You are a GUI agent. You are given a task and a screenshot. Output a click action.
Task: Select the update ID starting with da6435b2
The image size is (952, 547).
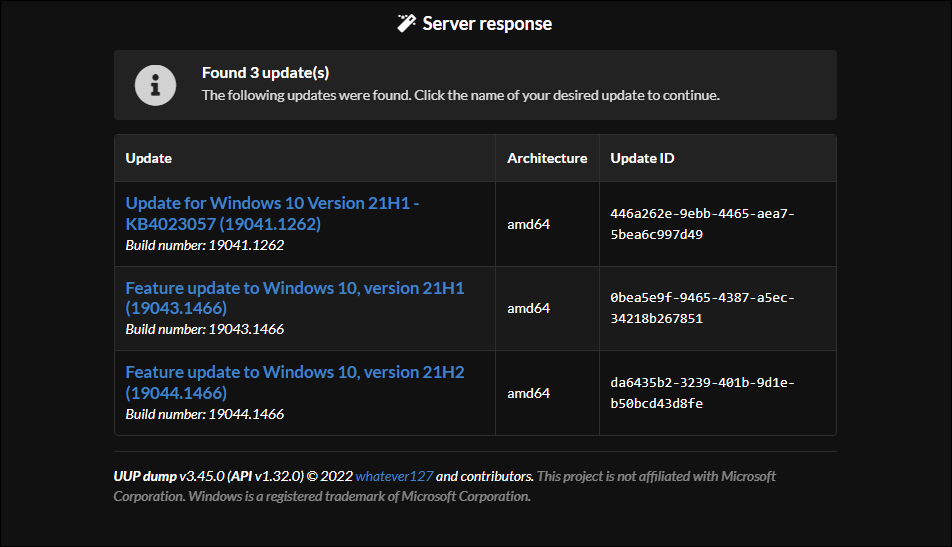(702, 393)
